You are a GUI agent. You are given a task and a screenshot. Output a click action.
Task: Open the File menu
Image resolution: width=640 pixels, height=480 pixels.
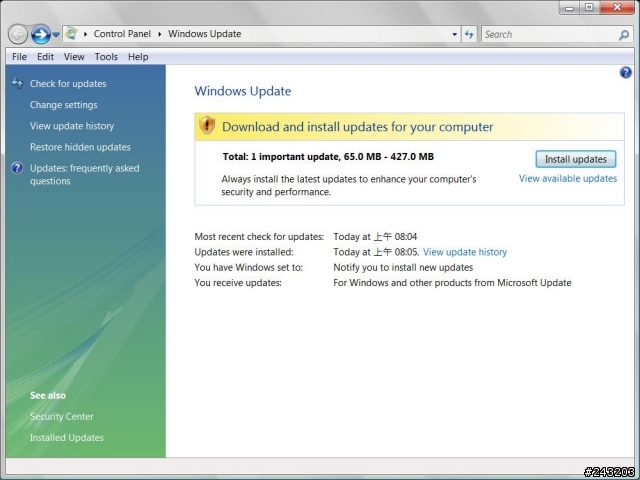(19, 57)
